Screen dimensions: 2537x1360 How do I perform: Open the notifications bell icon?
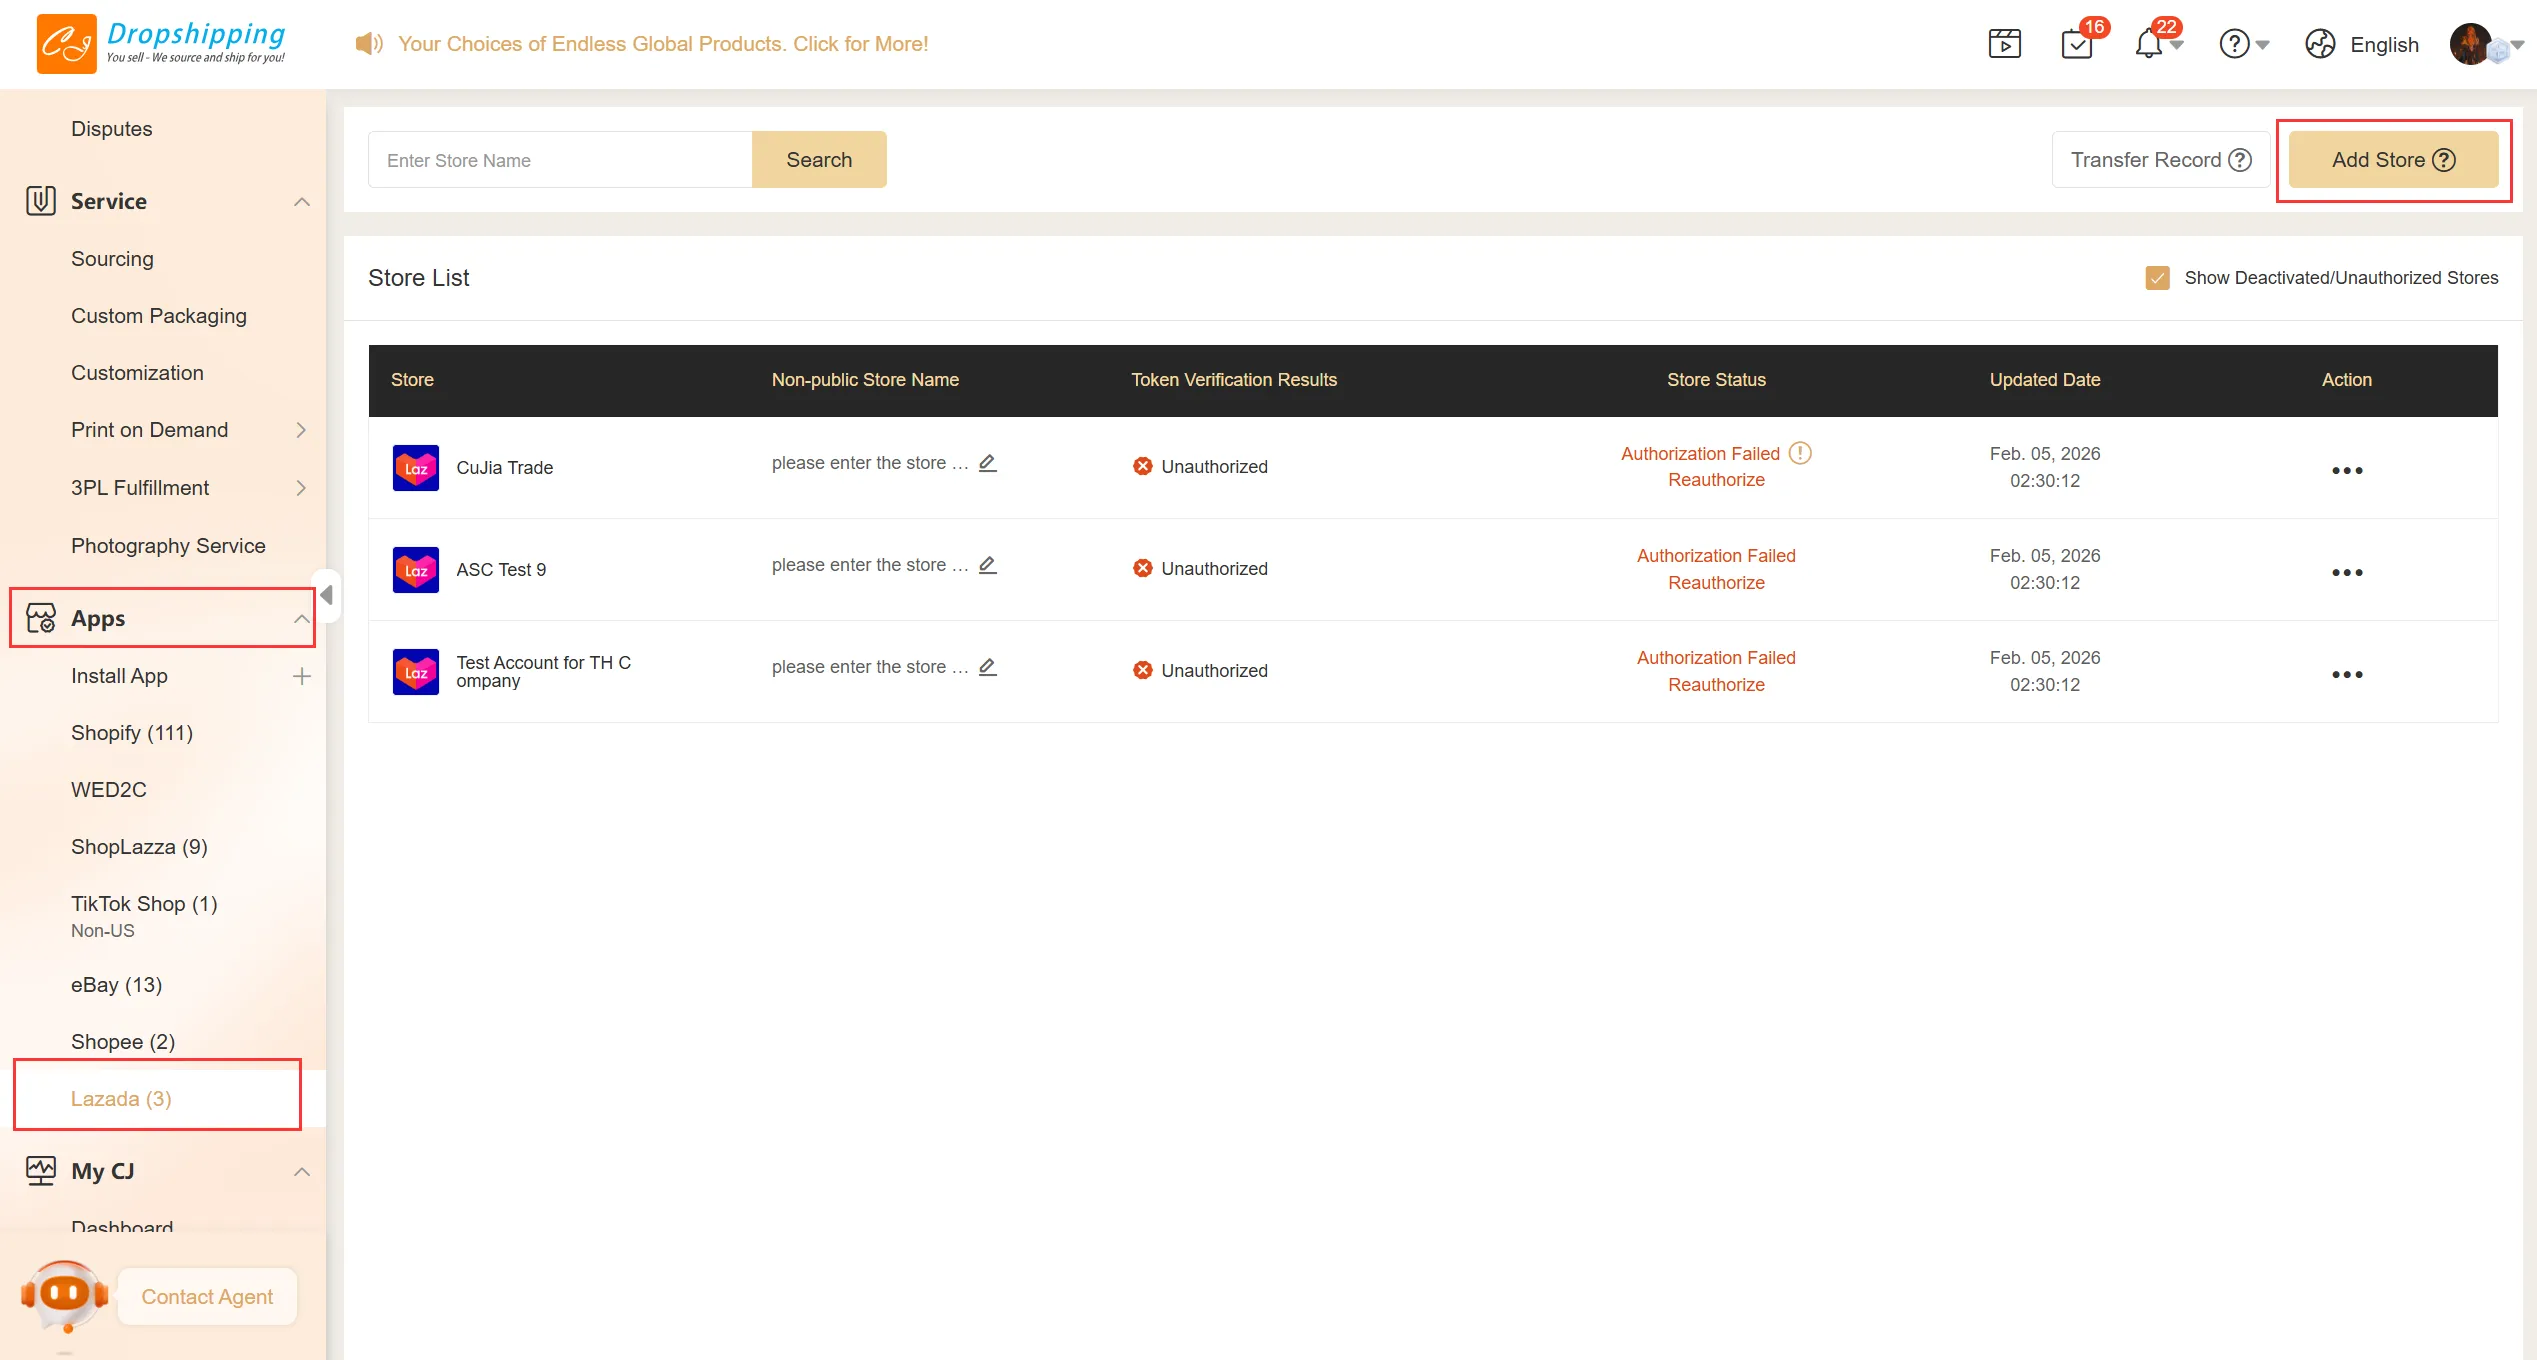tap(2149, 44)
